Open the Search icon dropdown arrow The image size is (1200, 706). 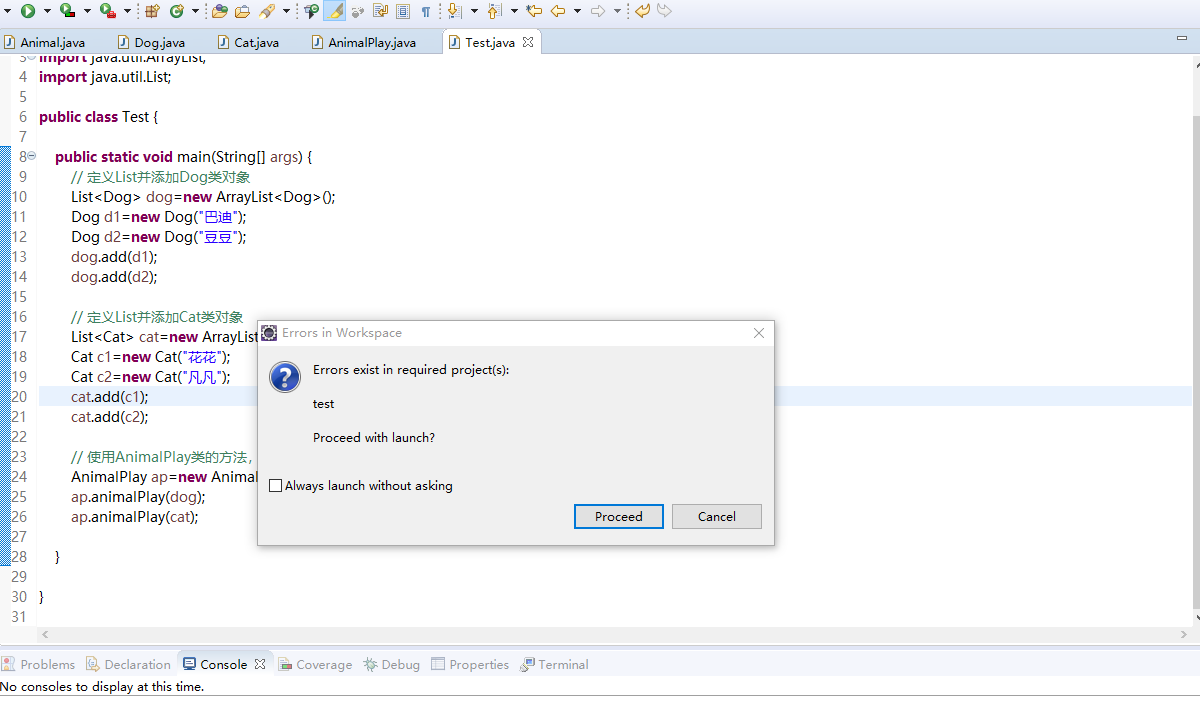tap(286, 11)
